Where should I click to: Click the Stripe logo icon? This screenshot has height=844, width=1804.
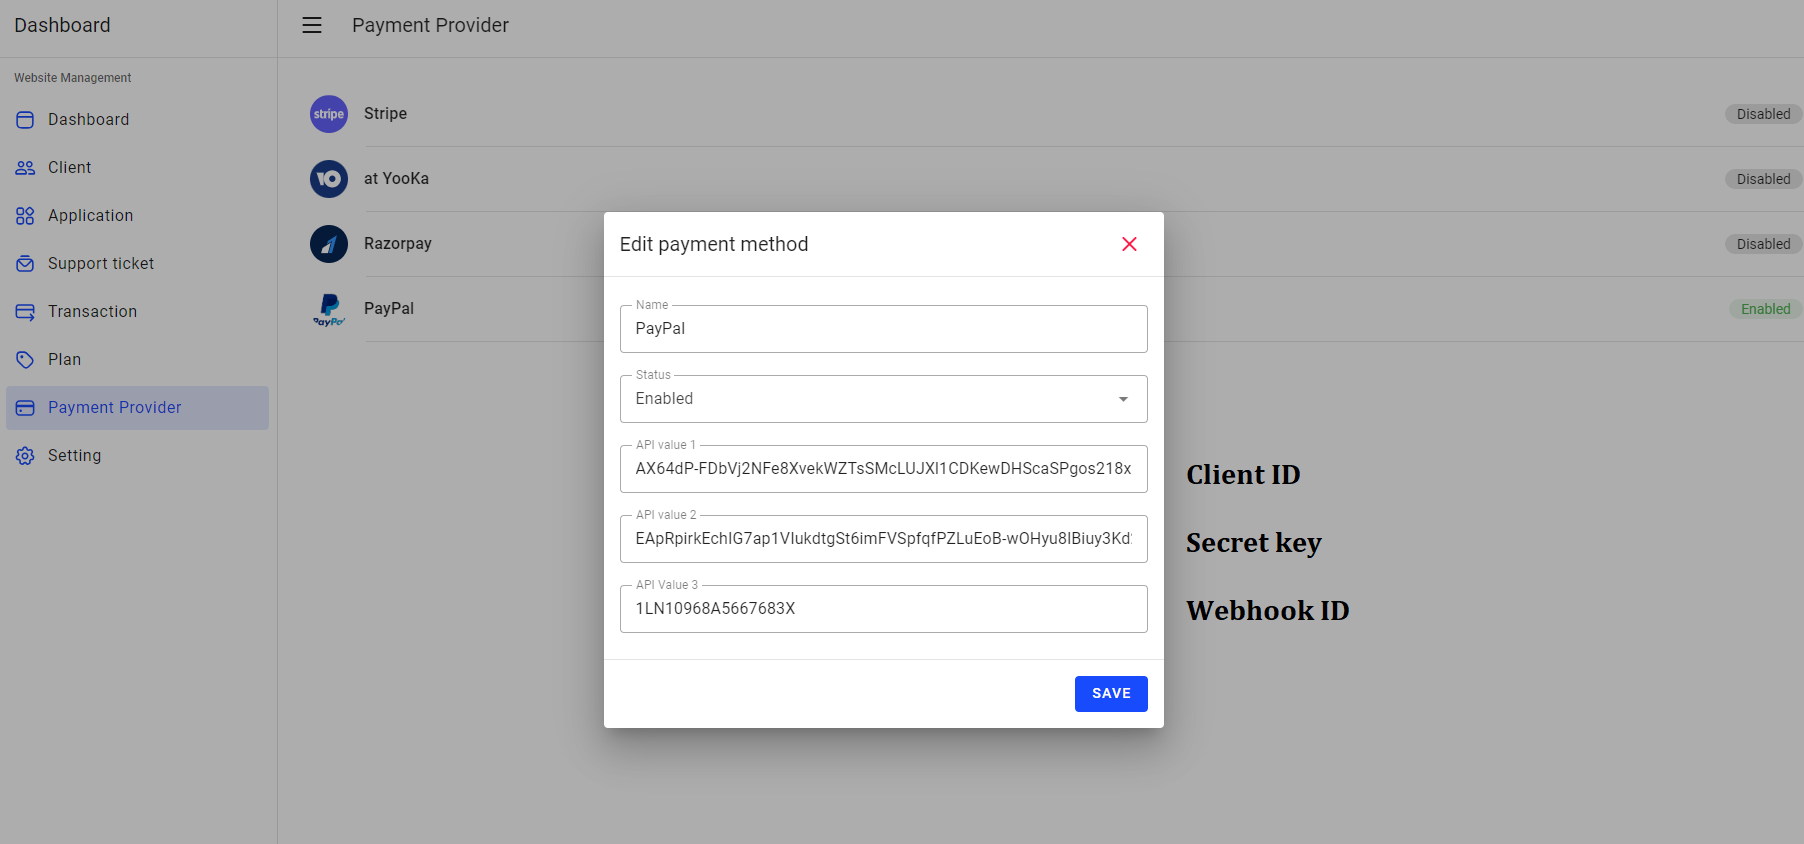pyautogui.click(x=329, y=114)
